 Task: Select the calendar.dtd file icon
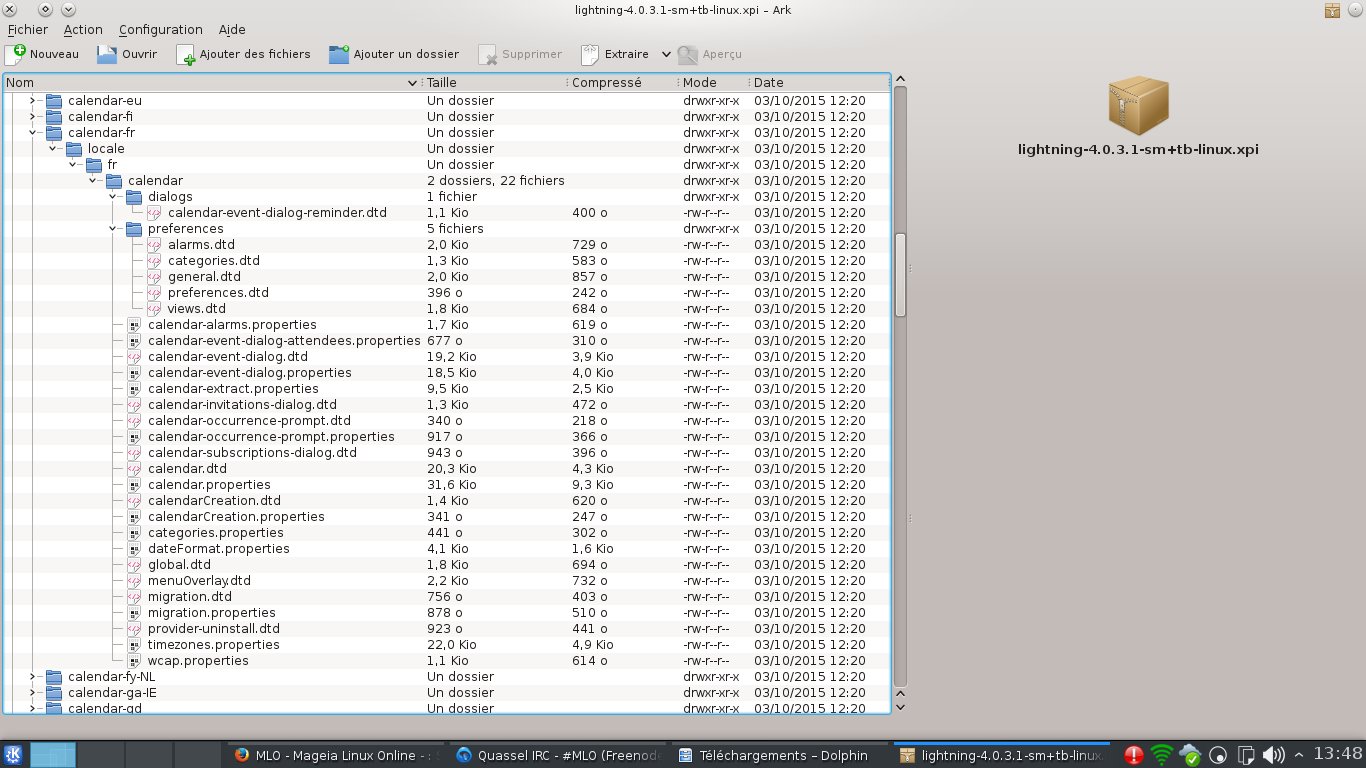pyautogui.click(x=134, y=469)
